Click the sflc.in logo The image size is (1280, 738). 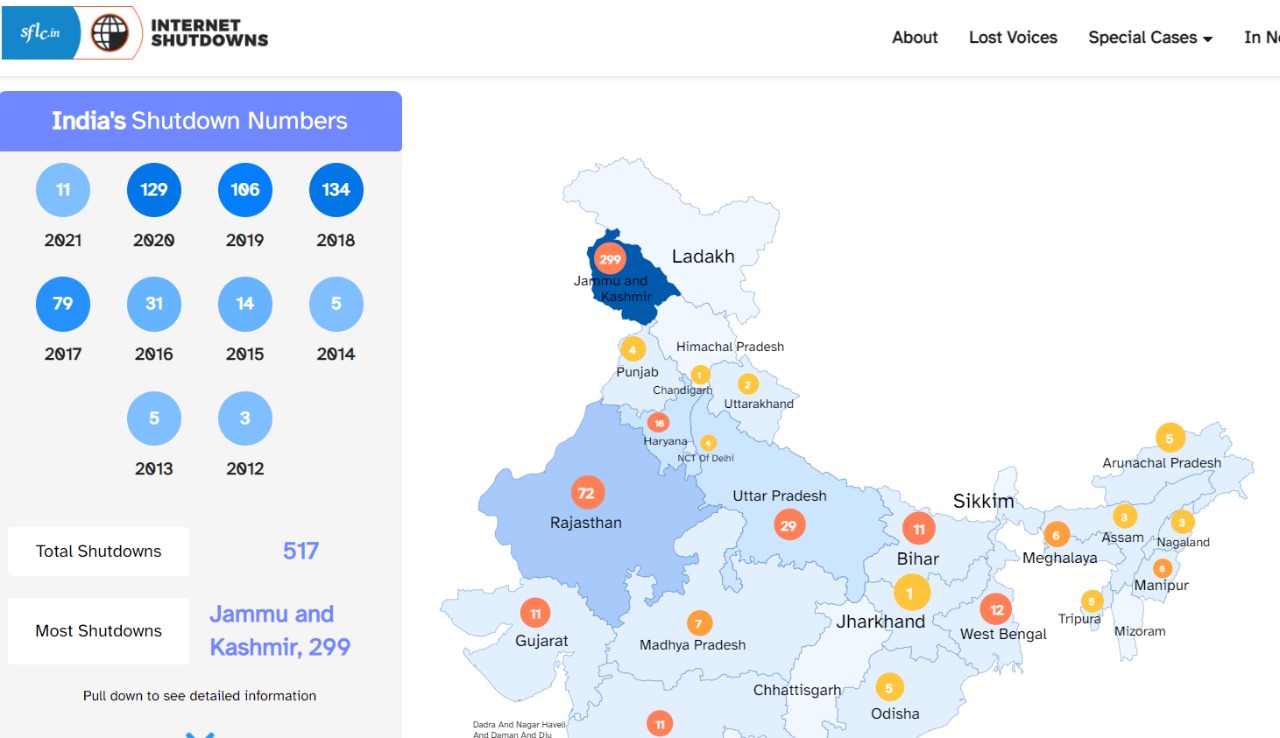(x=40, y=33)
